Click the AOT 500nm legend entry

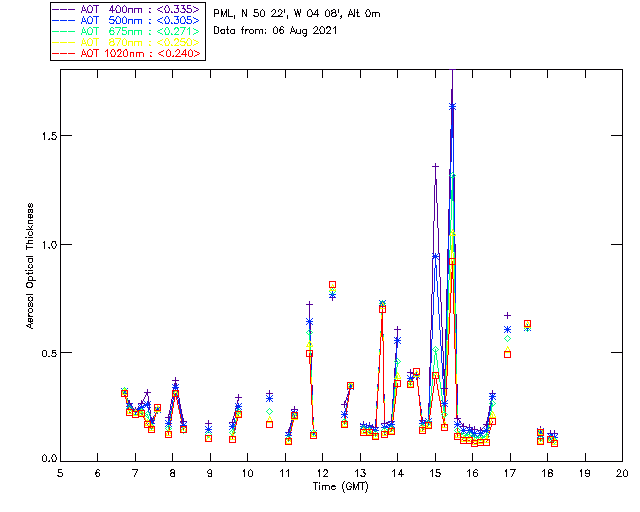pos(127,20)
